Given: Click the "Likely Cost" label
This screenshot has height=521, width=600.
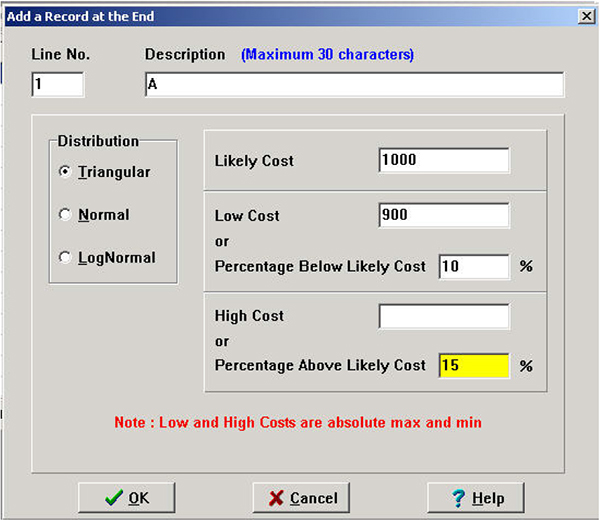Looking at the screenshot, I should click(254, 161).
